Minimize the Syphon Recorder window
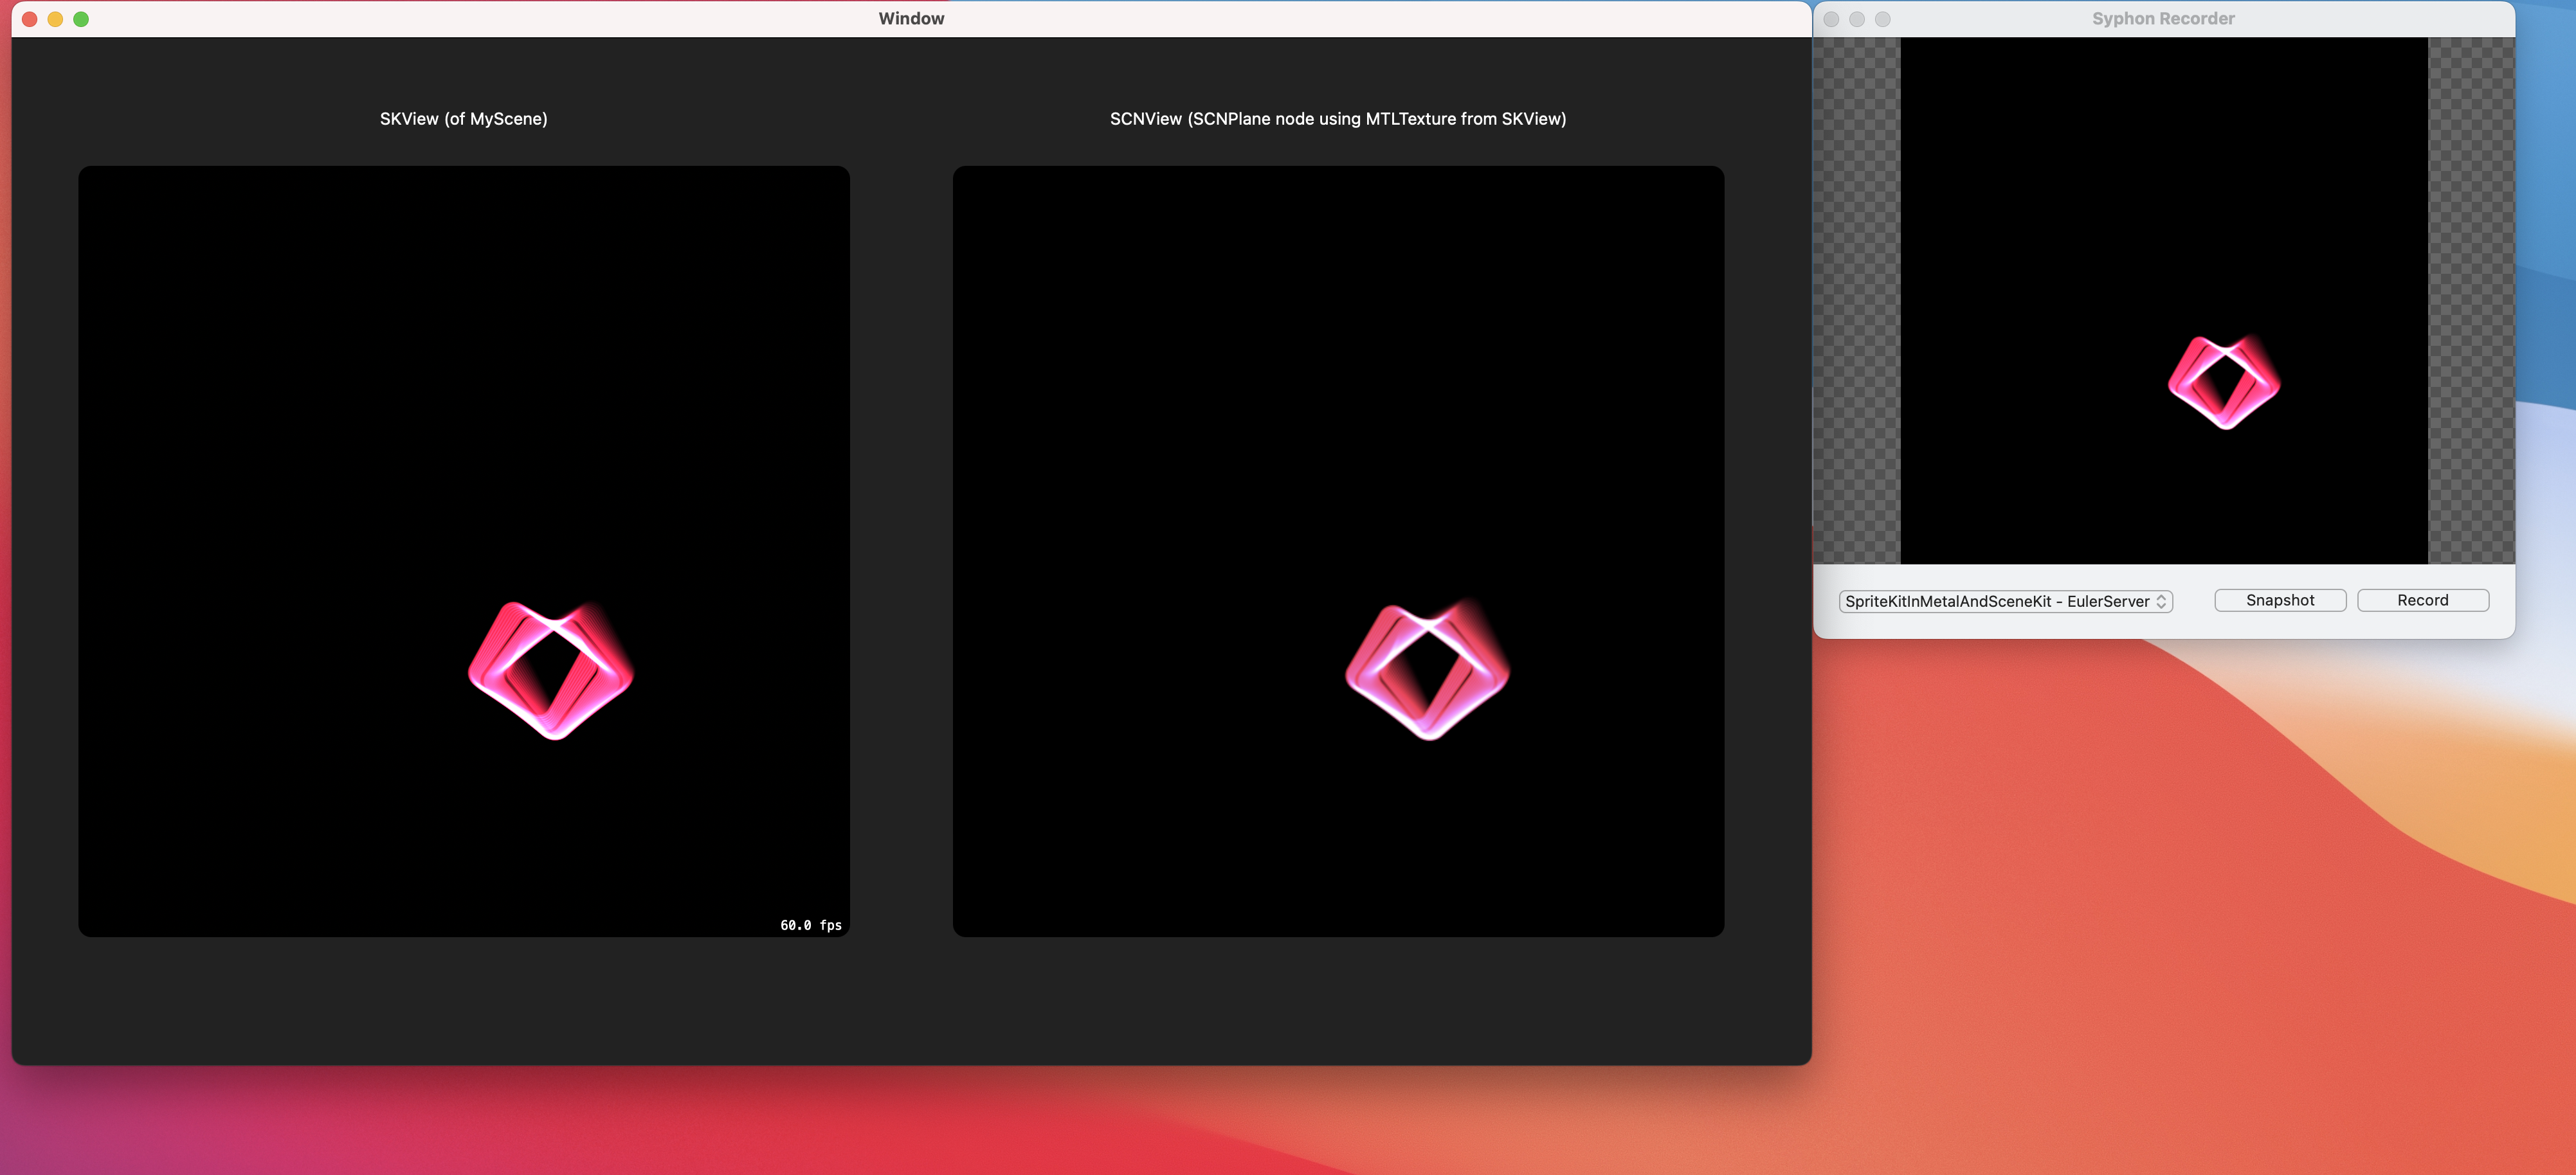2576x1175 pixels. (1857, 19)
